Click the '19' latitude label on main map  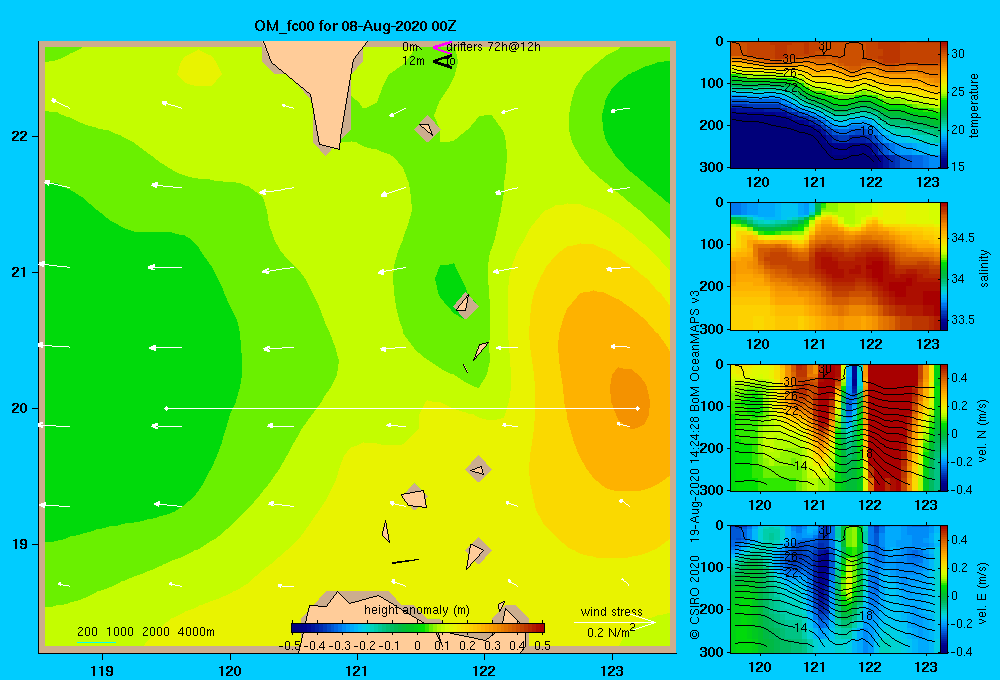click(19, 544)
